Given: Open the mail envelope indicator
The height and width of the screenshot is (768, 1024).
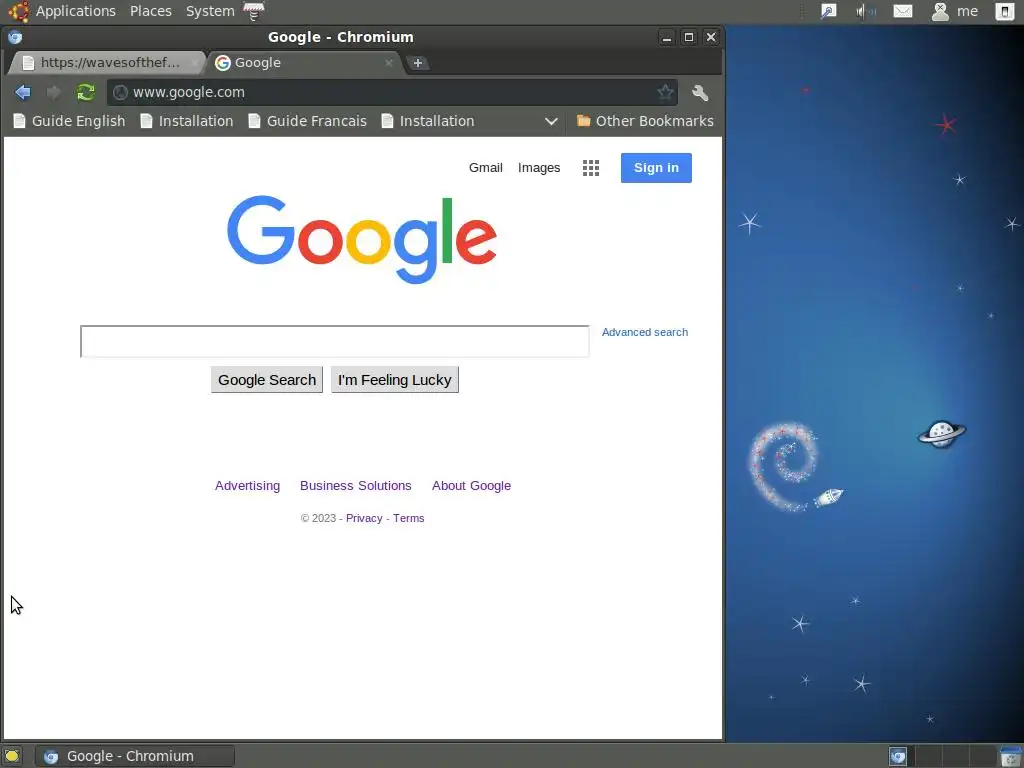Looking at the screenshot, I should pos(903,11).
